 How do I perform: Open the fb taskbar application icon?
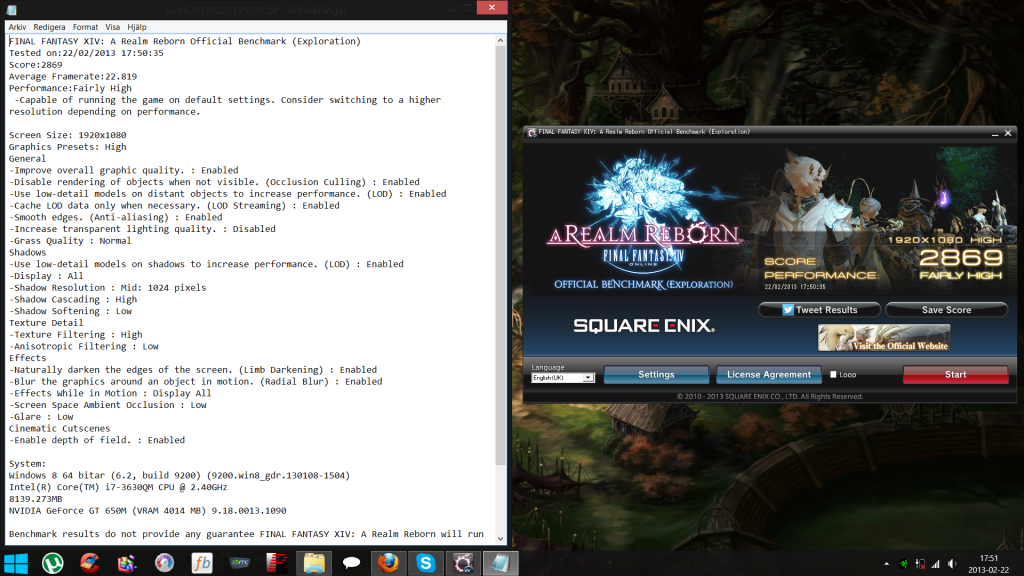point(201,563)
